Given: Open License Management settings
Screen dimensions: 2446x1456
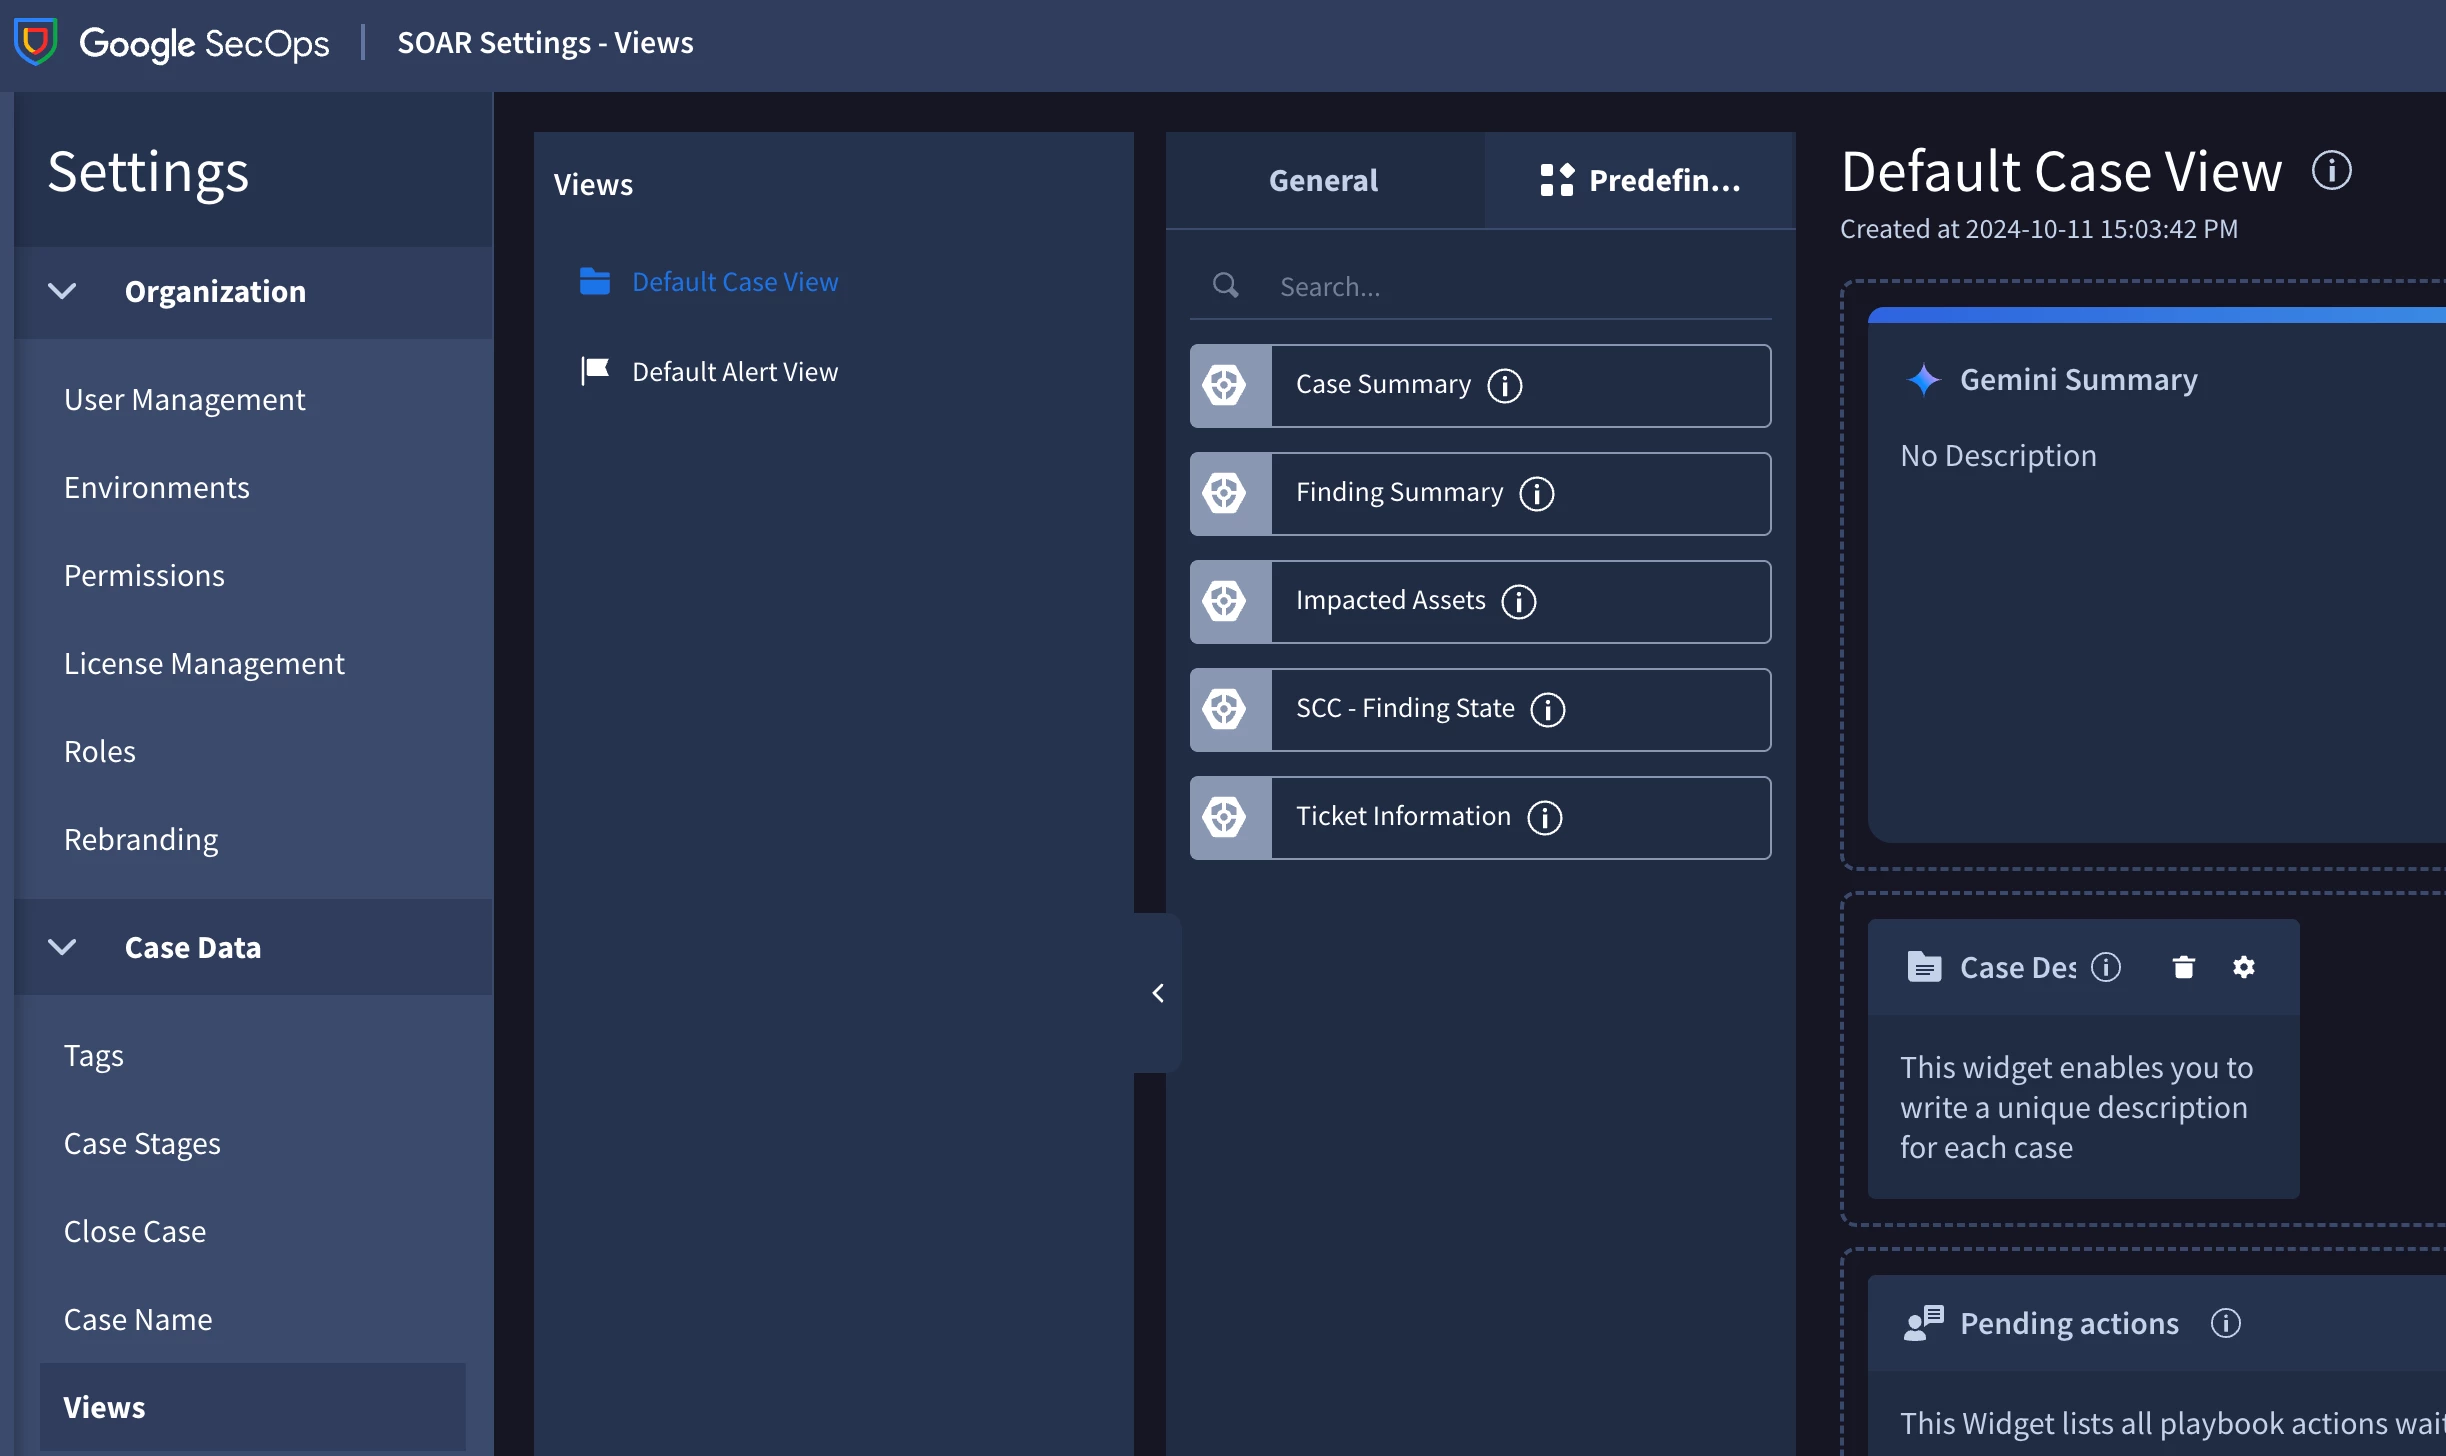Looking at the screenshot, I should pos(204,663).
